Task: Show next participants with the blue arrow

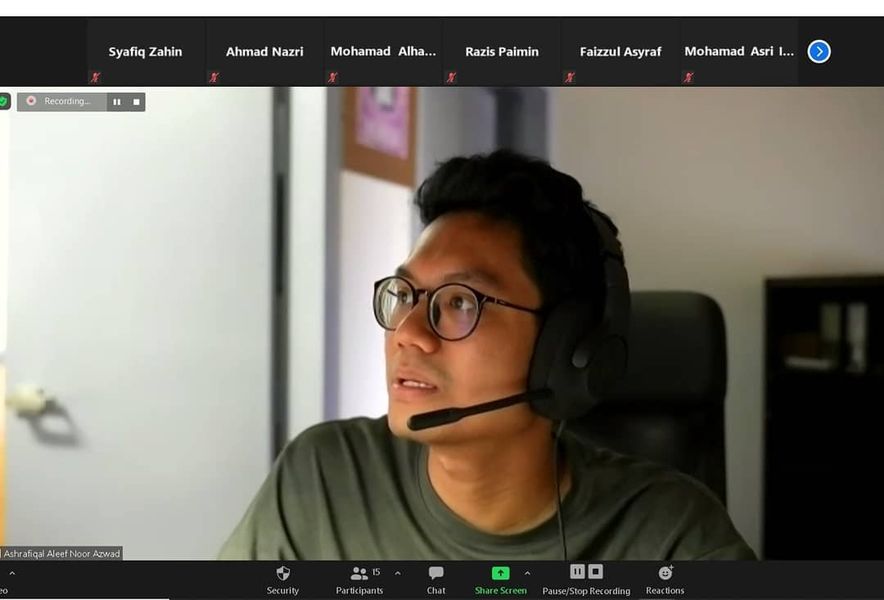Action: click(819, 51)
